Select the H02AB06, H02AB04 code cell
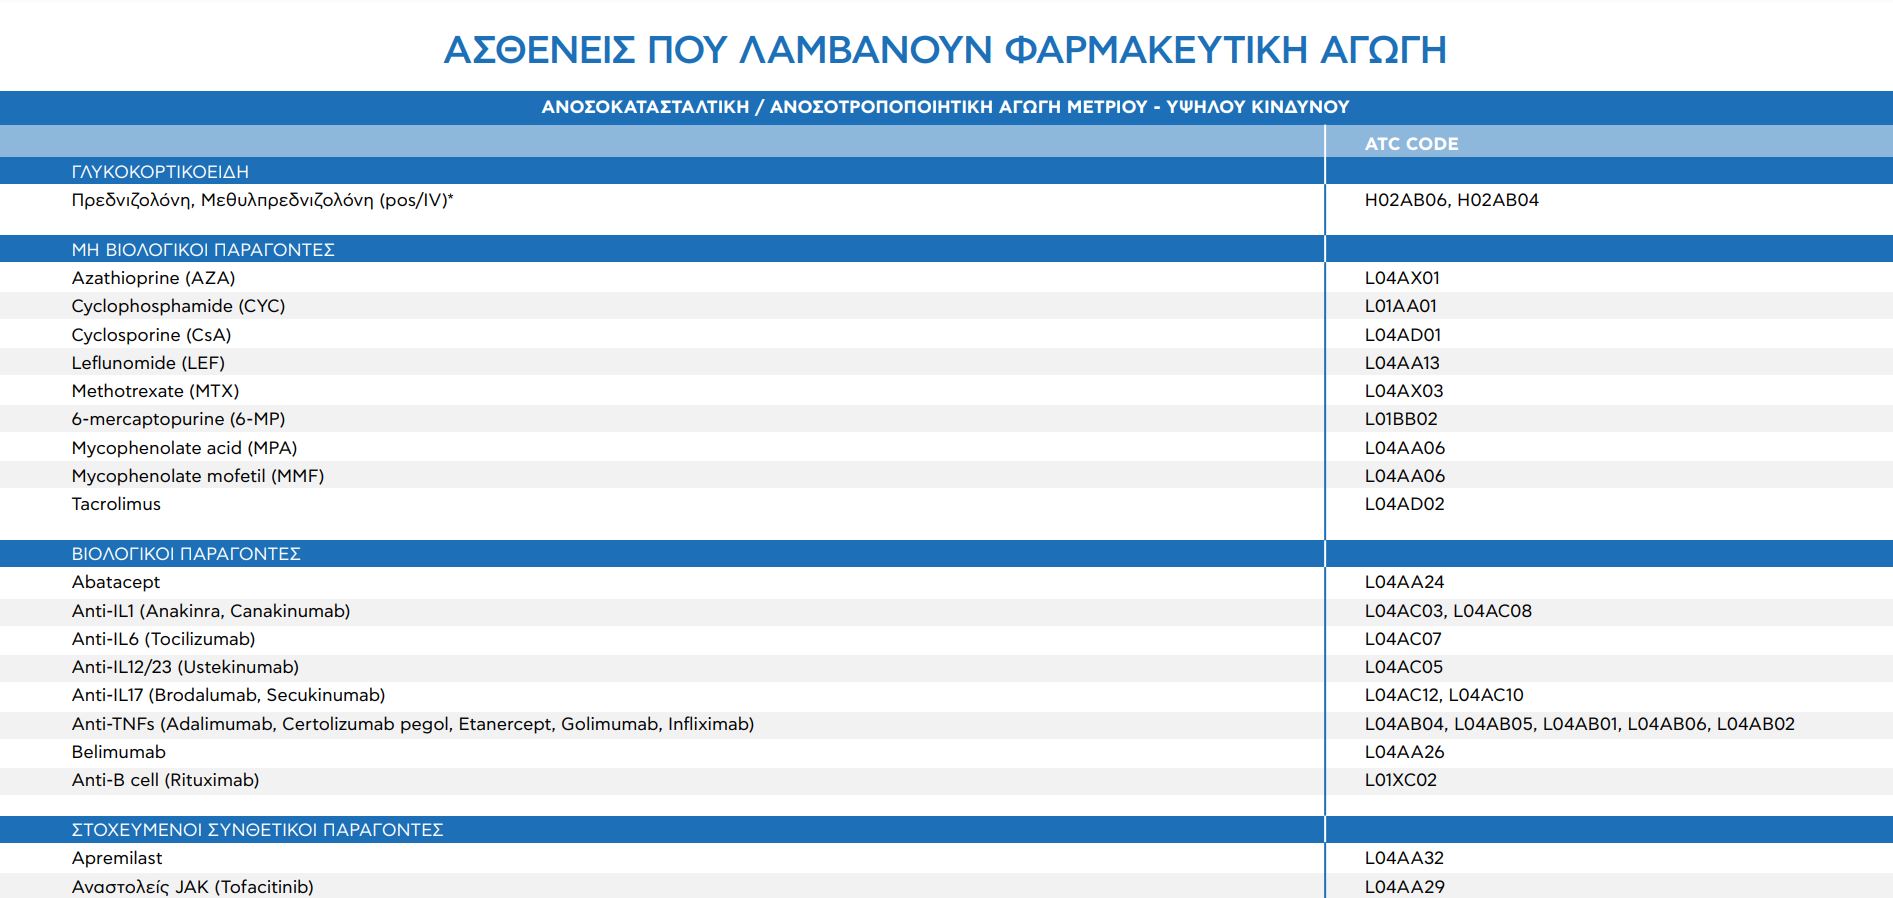 (1451, 200)
